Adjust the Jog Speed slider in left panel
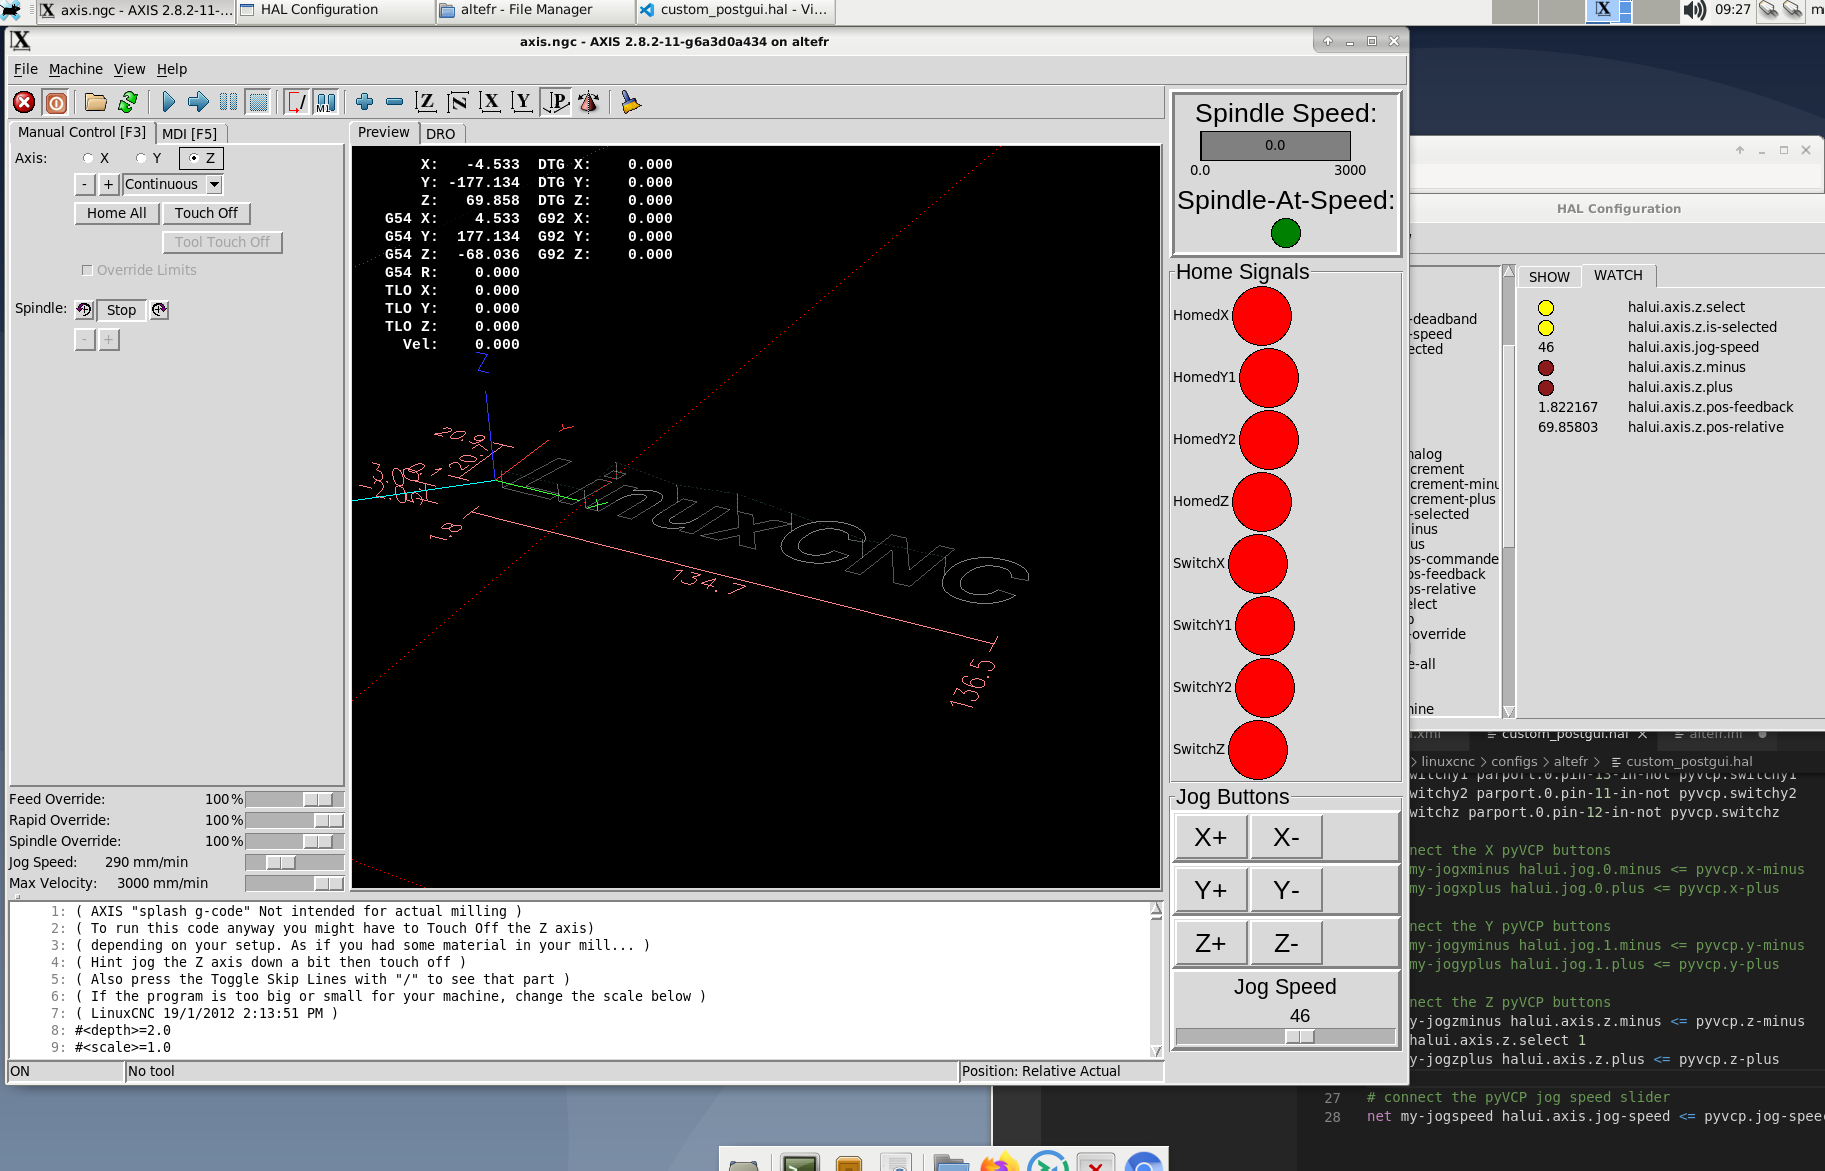 click(x=295, y=862)
